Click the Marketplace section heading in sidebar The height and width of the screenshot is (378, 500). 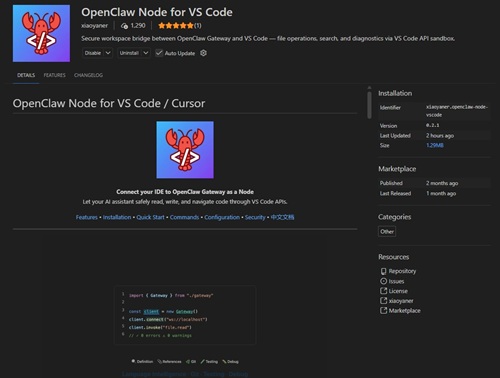point(397,169)
